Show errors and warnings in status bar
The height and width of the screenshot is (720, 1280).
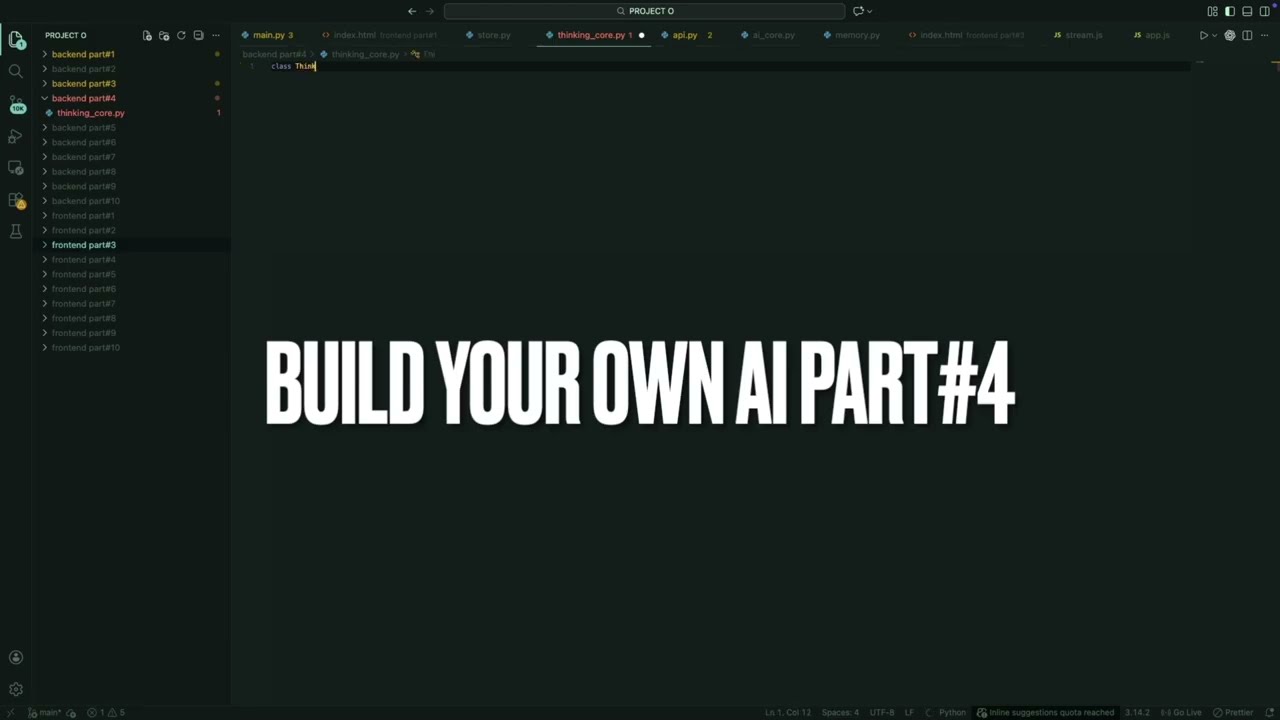pos(106,712)
